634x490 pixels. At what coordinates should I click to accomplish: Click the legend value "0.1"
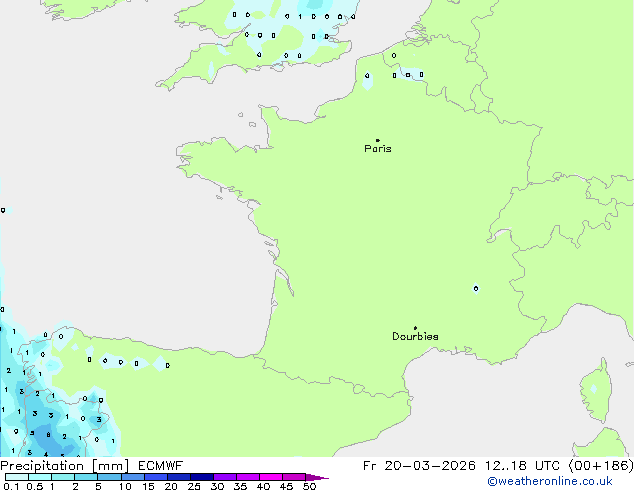11,486
